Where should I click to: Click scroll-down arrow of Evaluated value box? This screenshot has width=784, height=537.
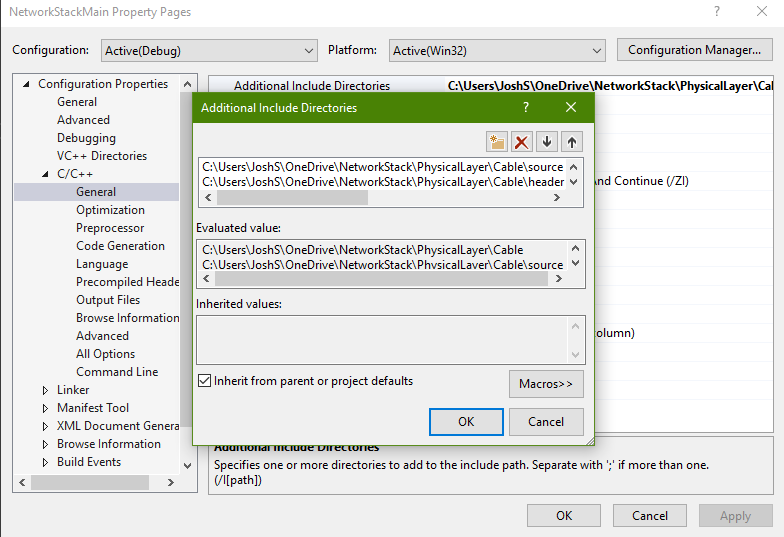point(576,263)
